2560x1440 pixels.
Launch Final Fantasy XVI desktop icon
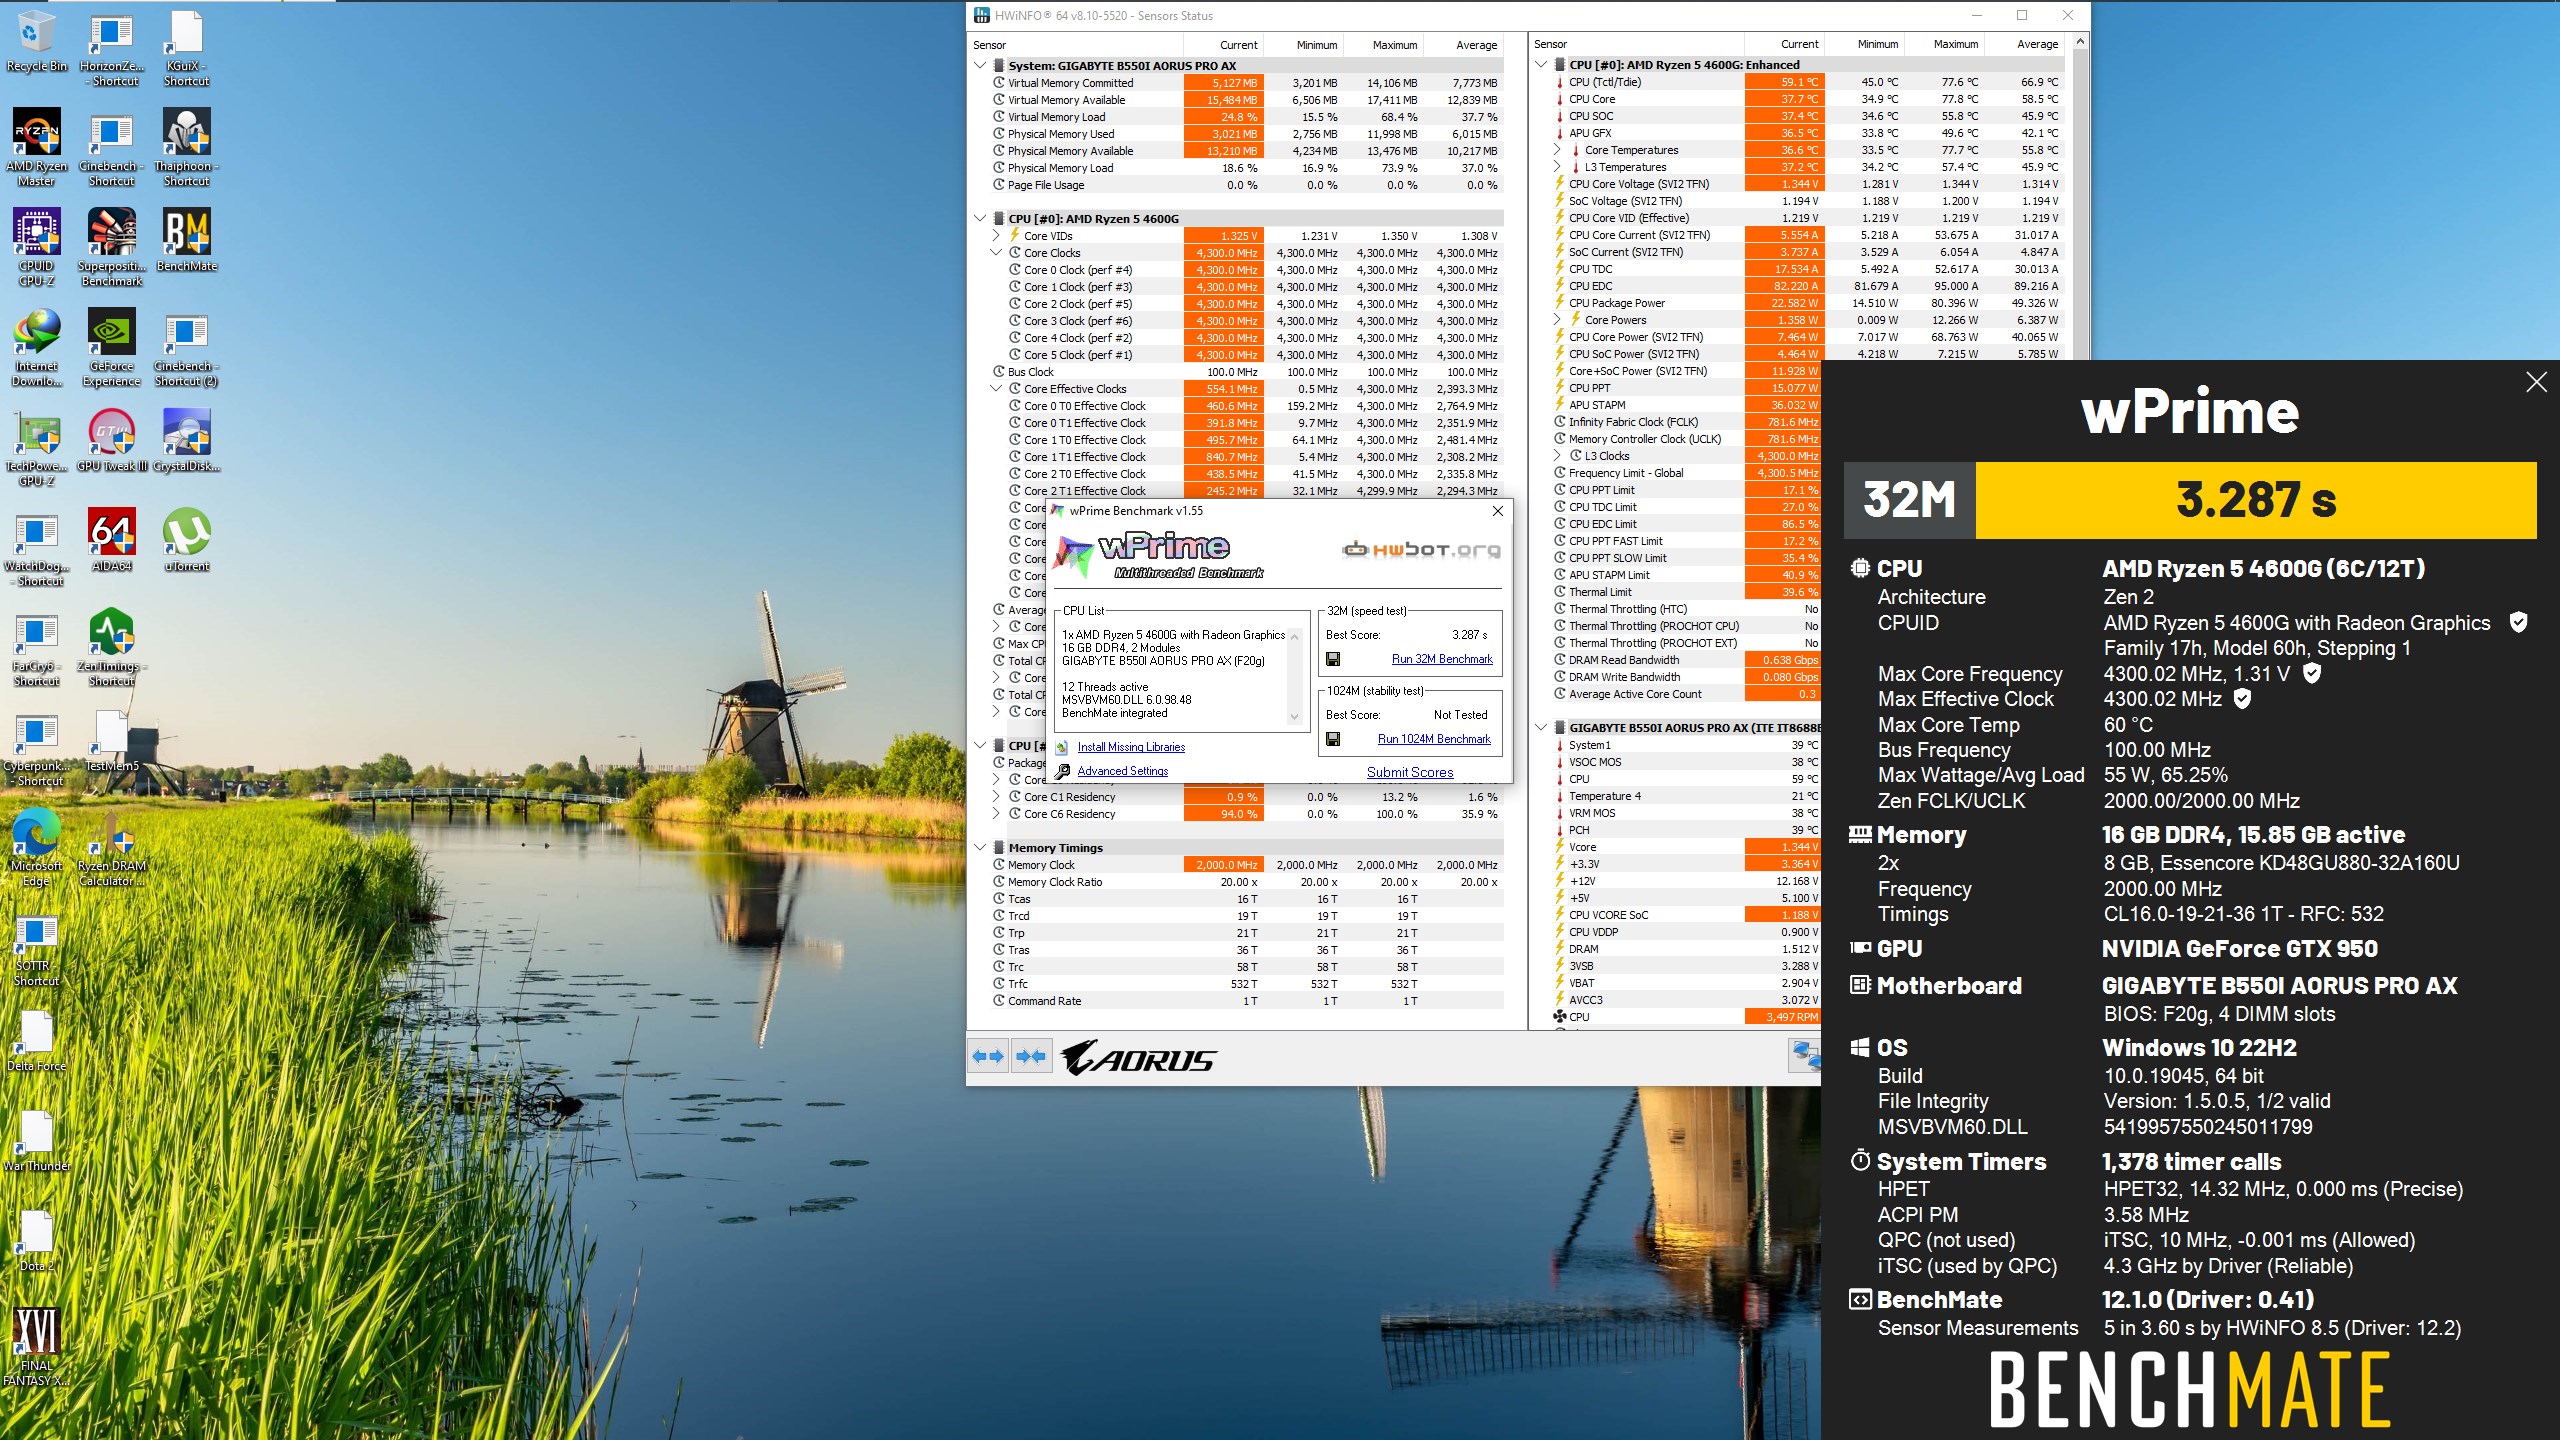(x=37, y=1347)
